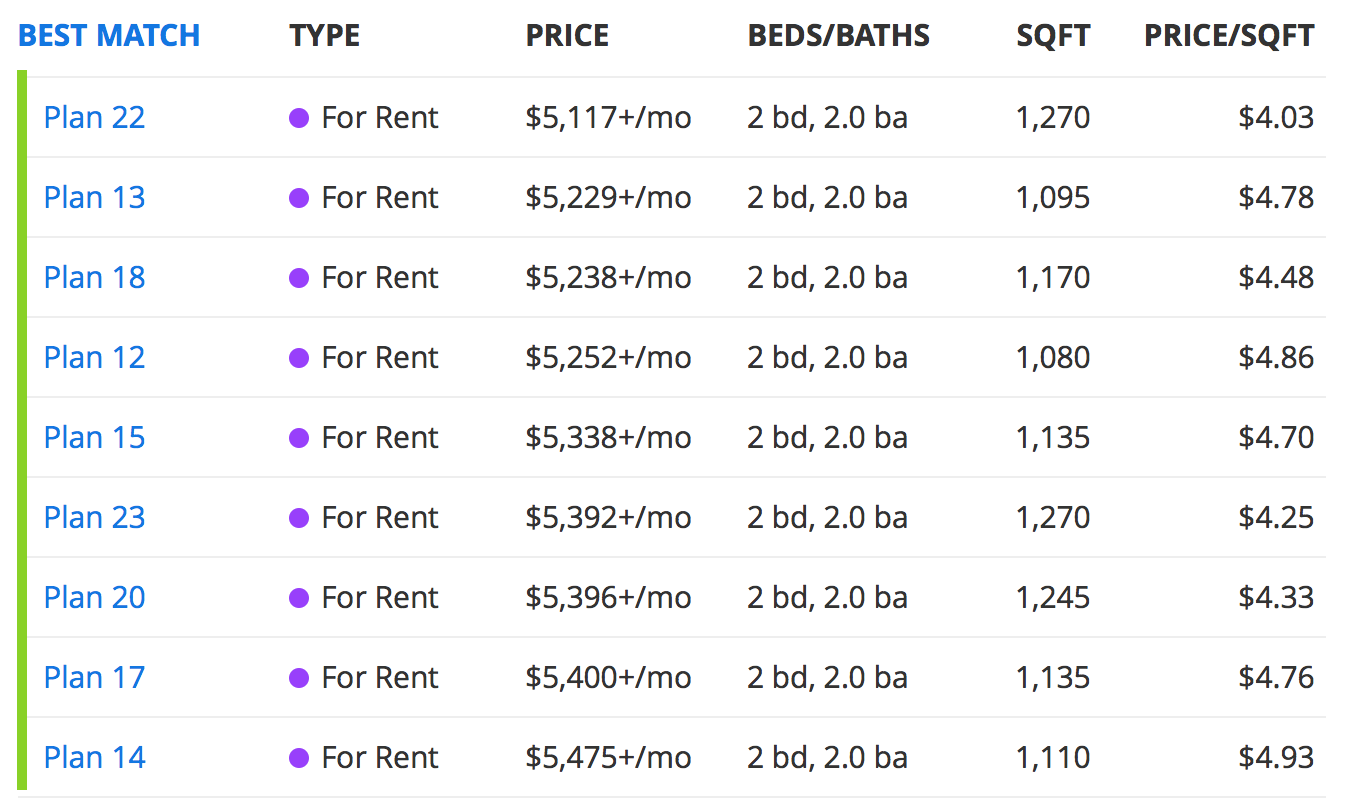Sort by Price/Sqft column header
Screen dimensions: 1354x804
tap(1229, 36)
